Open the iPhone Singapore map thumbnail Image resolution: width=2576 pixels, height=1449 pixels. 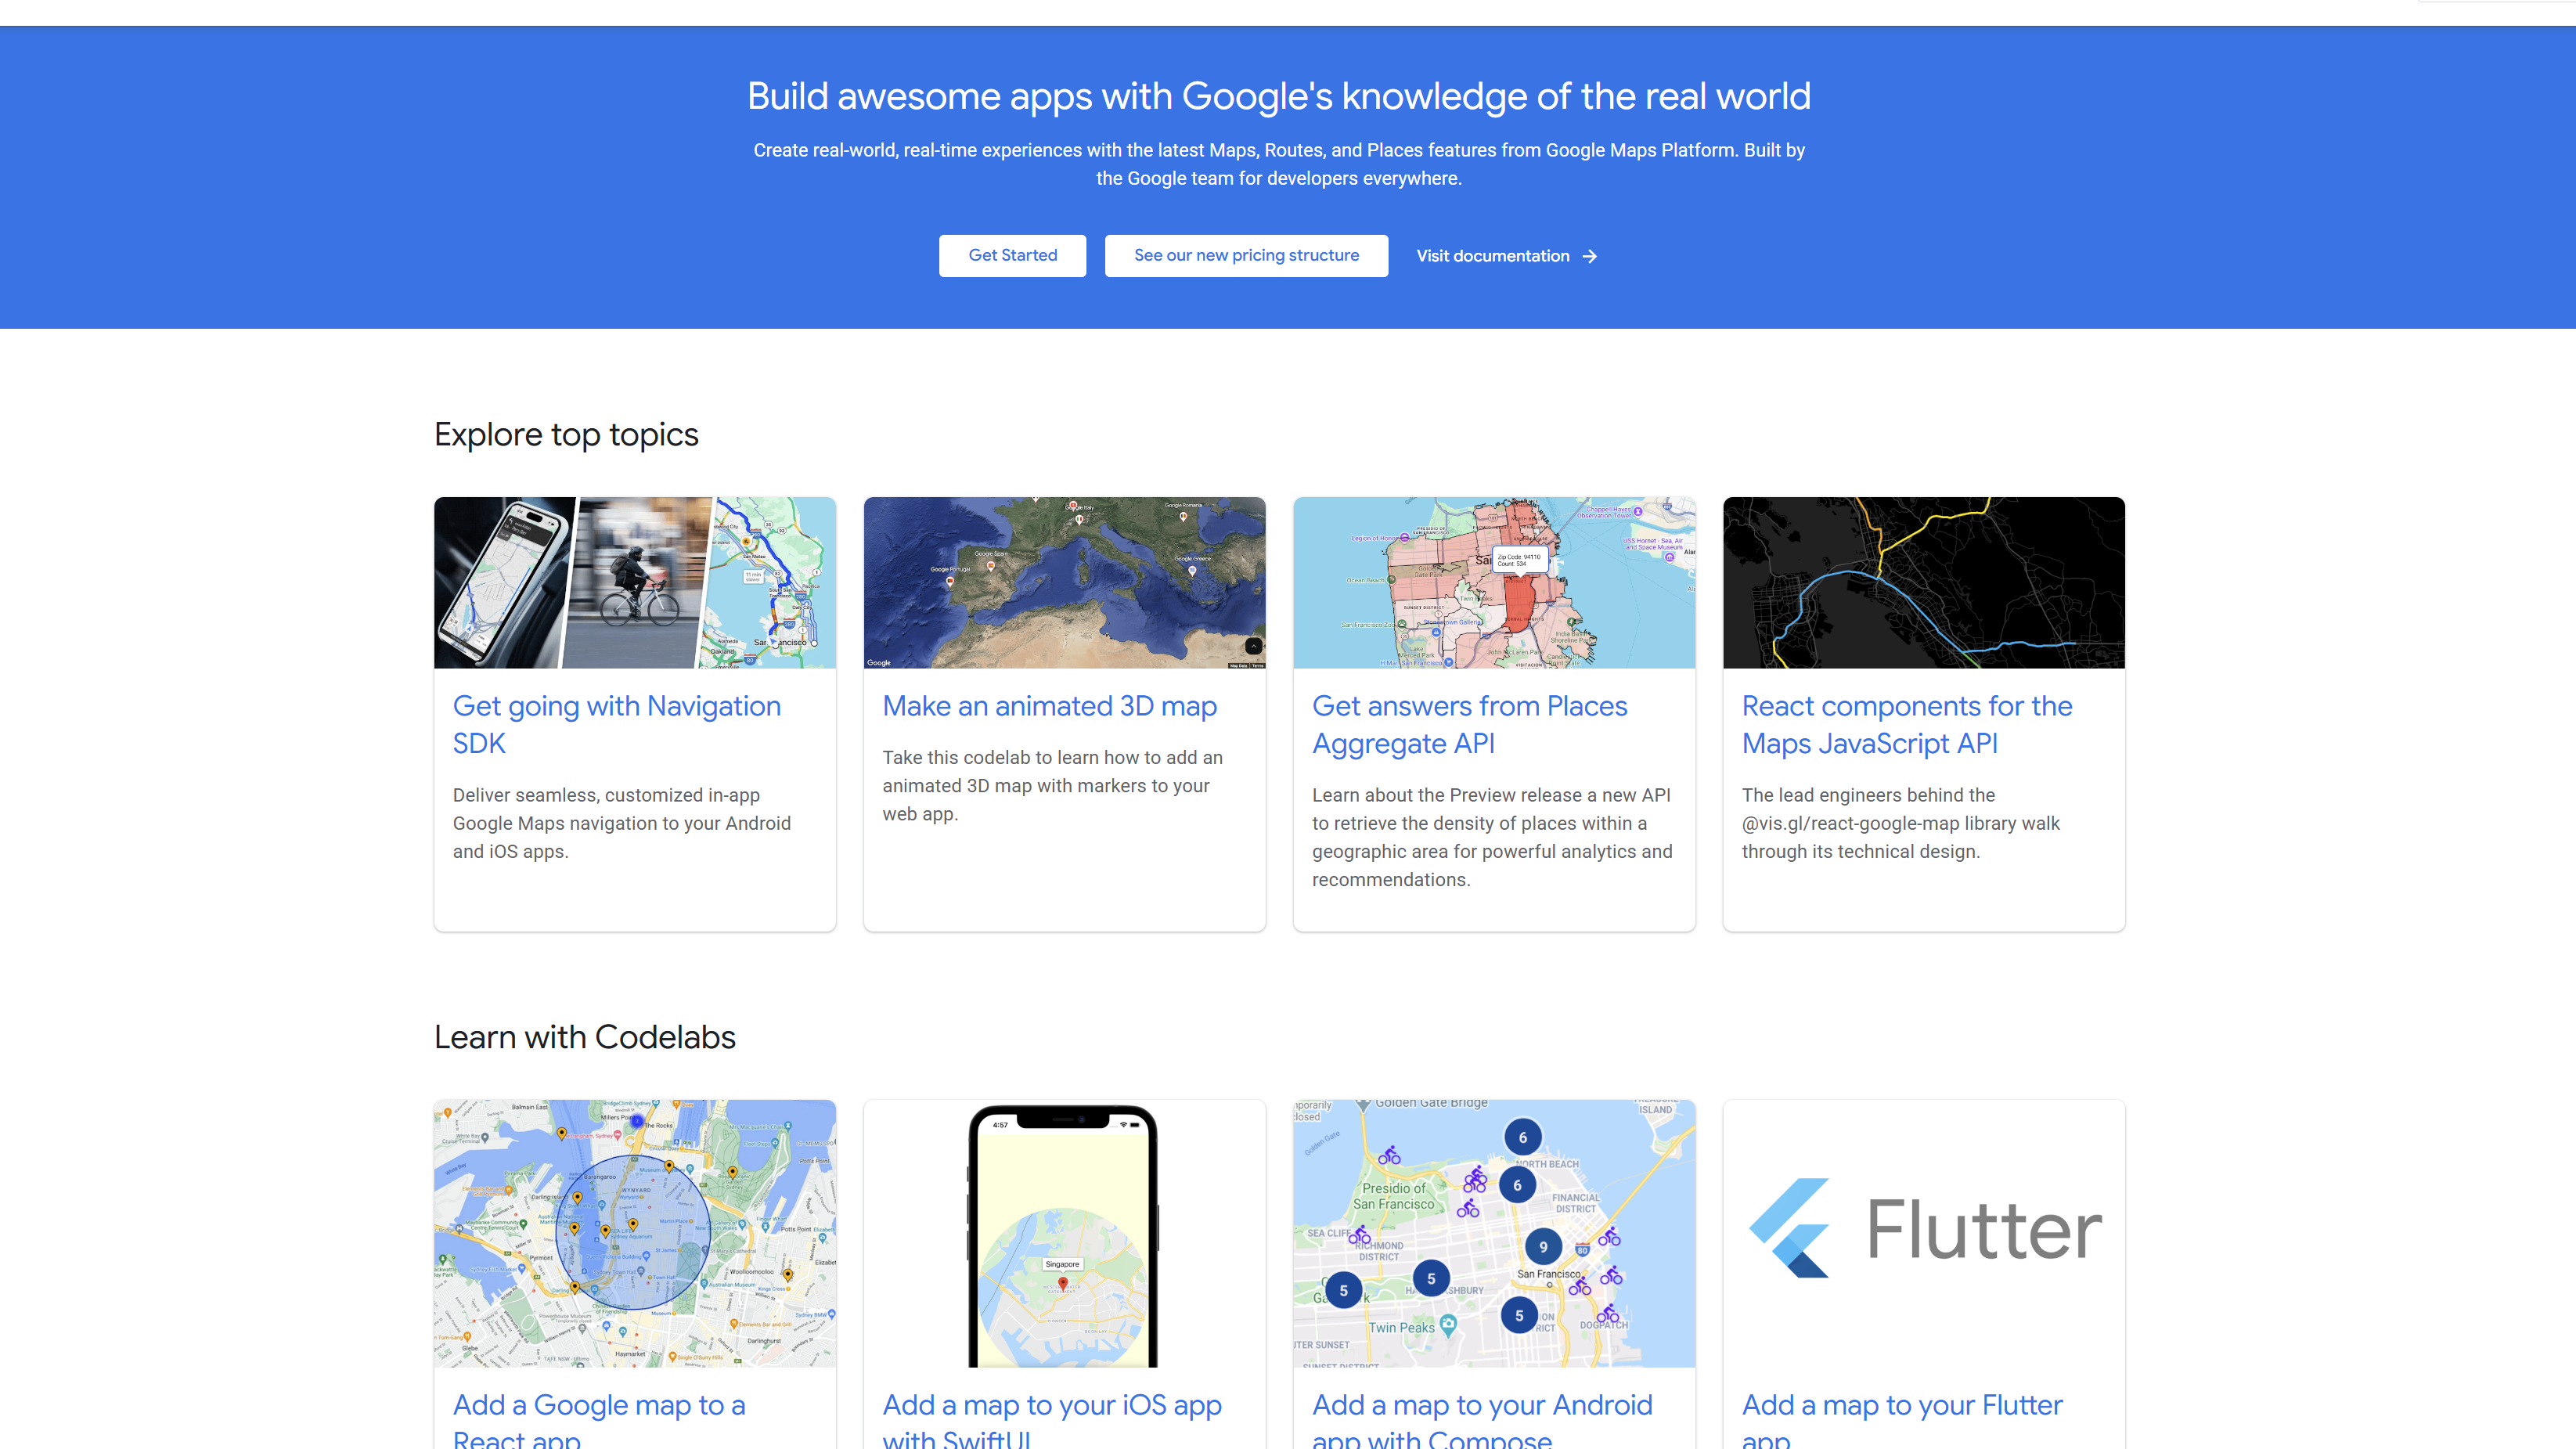1065,1233
